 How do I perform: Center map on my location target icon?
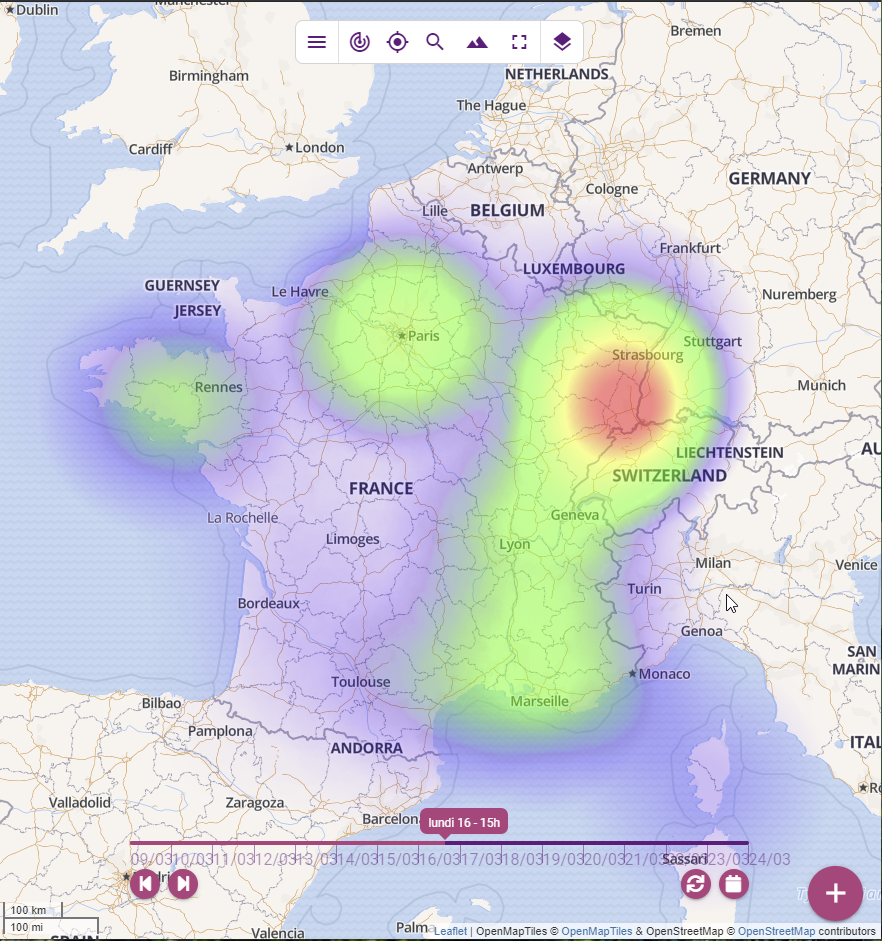pos(398,42)
